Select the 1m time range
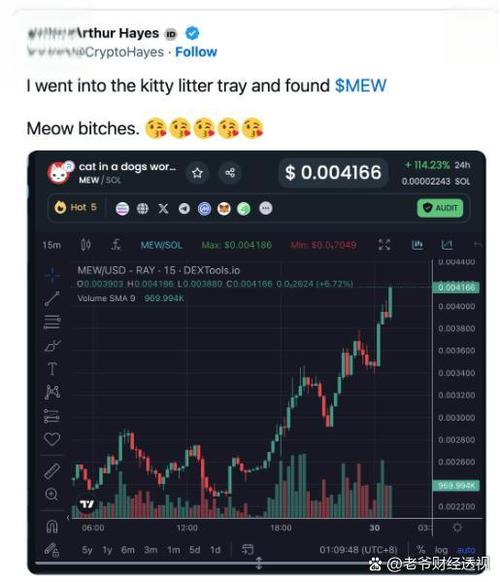Viewport: 500px width, 582px height. click(x=173, y=550)
